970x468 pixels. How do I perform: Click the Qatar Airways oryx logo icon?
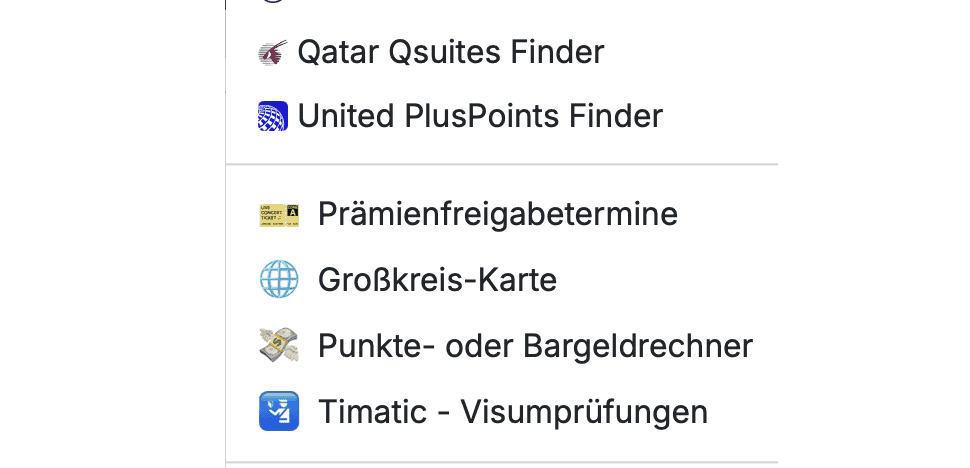click(272, 52)
